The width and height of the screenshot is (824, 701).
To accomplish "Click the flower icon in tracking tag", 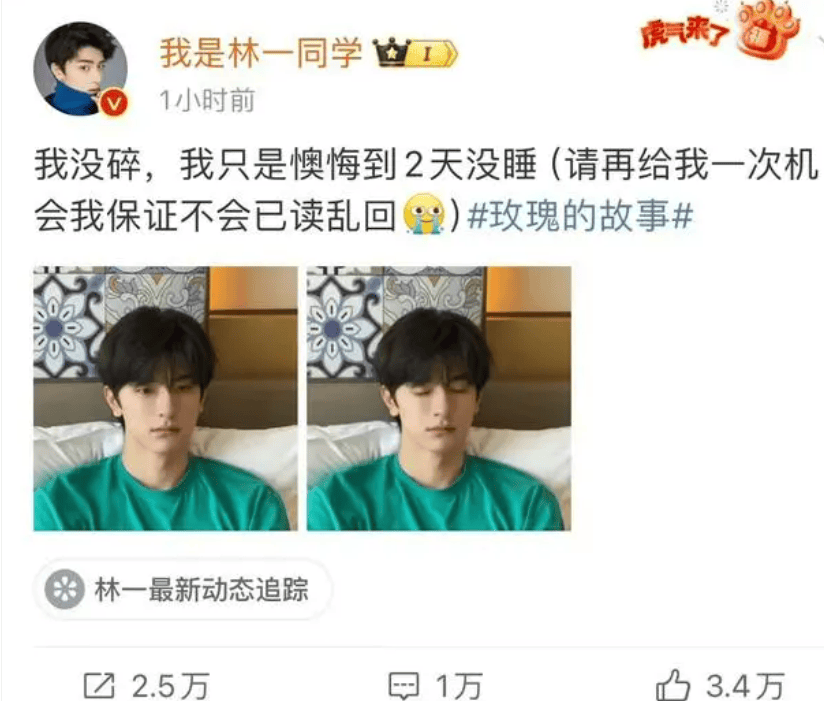I will click(65, 589).
